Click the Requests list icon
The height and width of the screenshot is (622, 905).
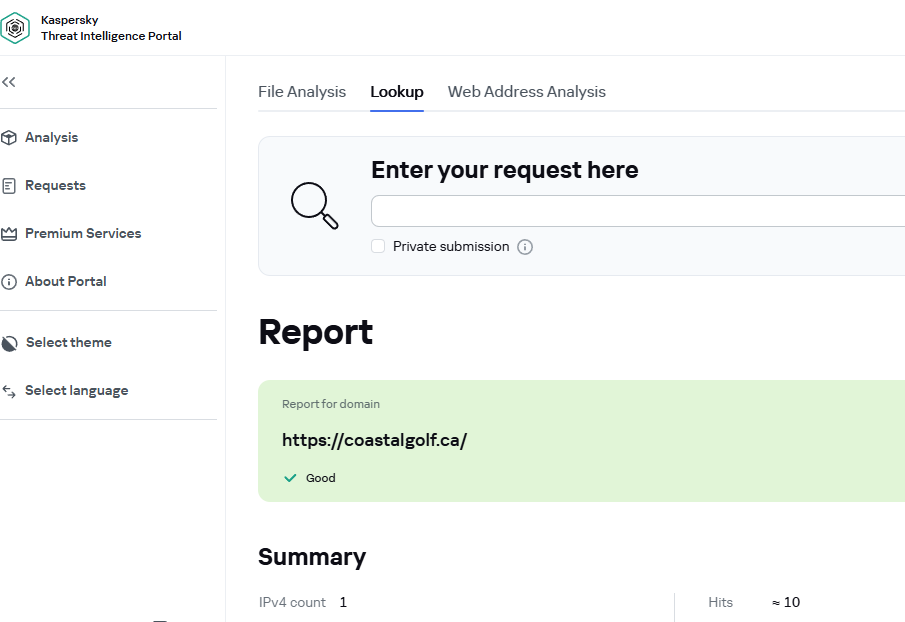coord(10,186)
